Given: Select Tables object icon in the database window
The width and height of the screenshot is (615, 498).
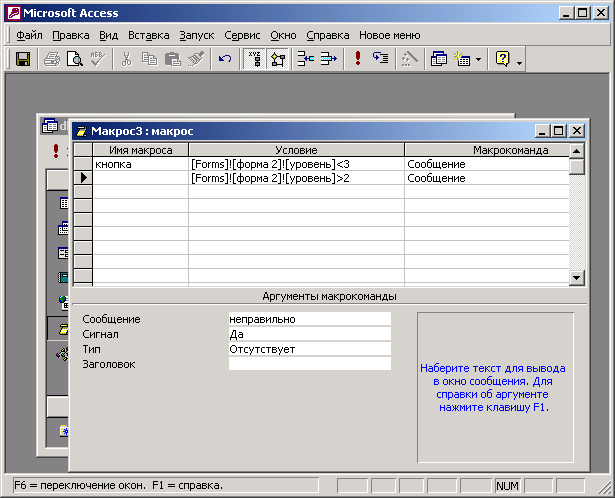Looking at the screenshot, I should 64,203.
